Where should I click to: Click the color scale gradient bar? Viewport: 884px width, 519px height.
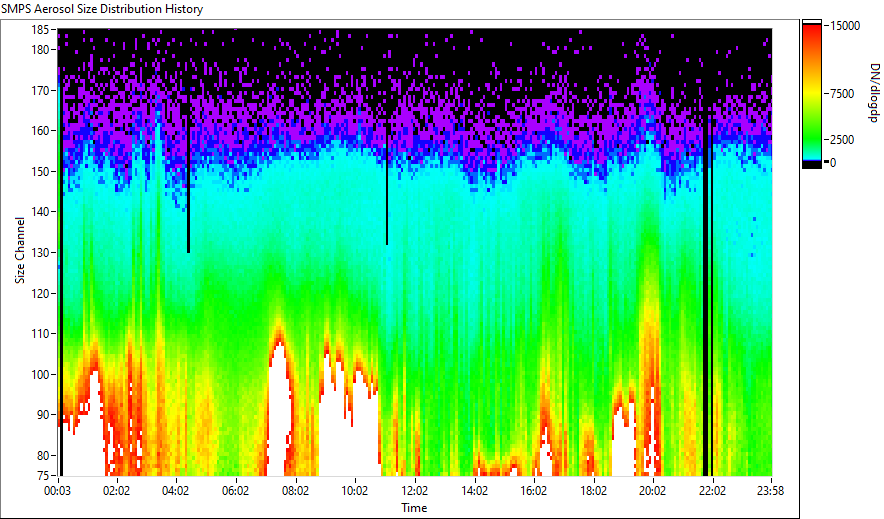(x=812, y=94)
